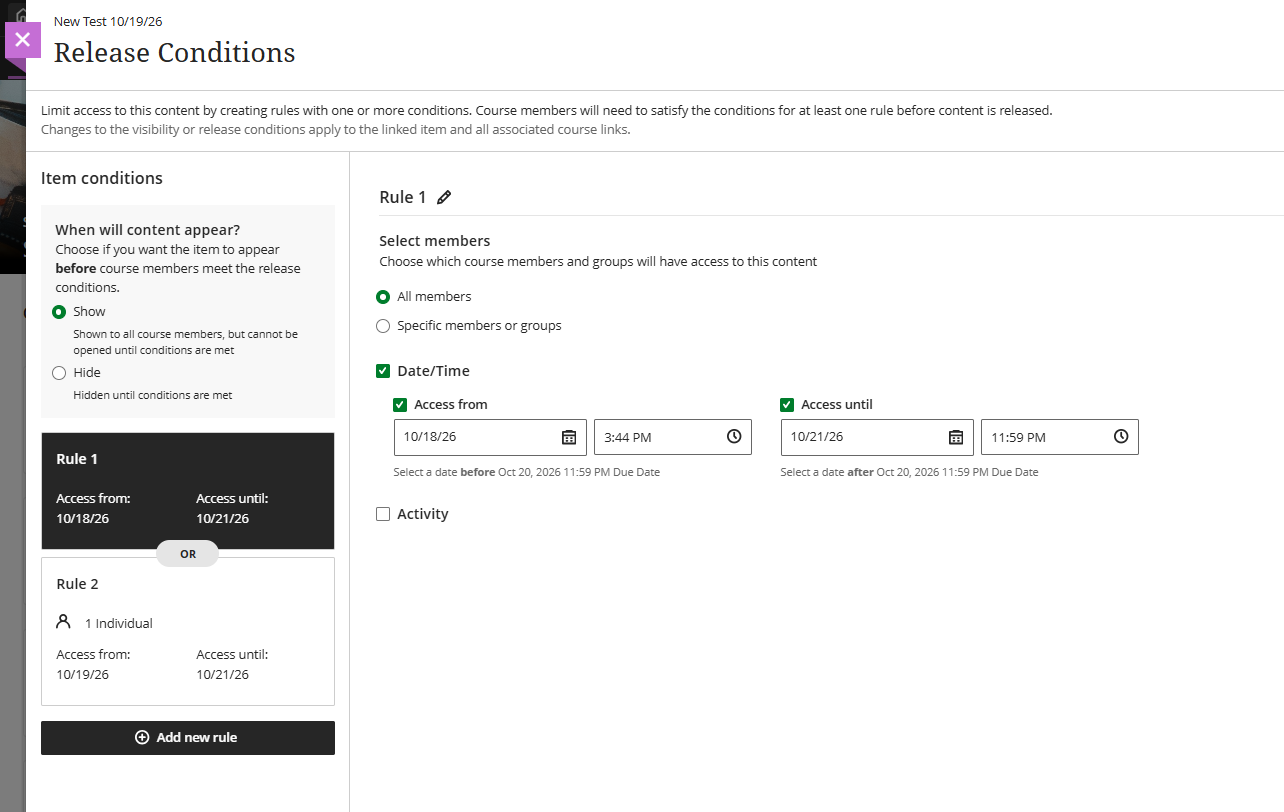Screen dimensions: 1284x812
Task: Select the Rule 2 card
Action: 188,632
